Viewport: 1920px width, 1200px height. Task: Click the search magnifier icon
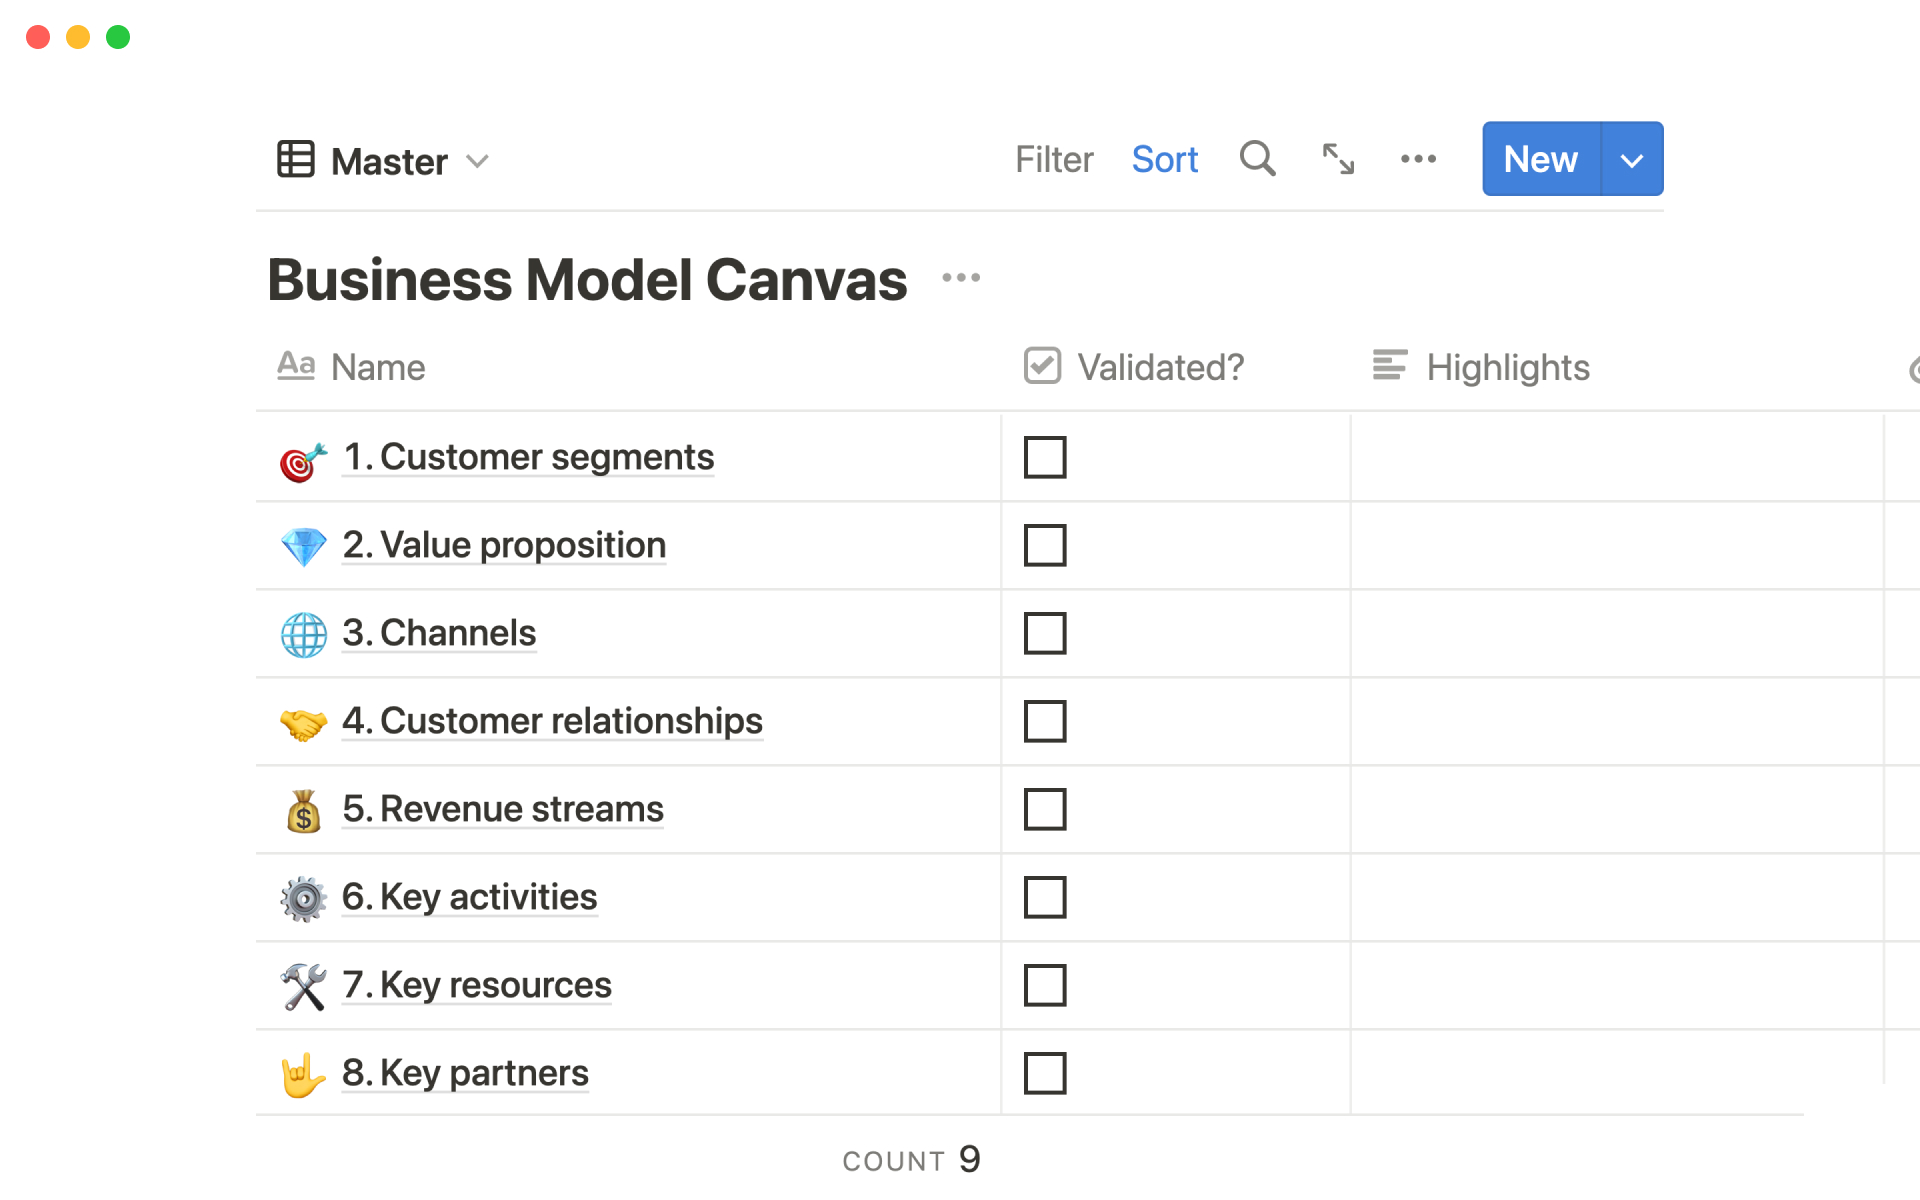point(1257,159)
